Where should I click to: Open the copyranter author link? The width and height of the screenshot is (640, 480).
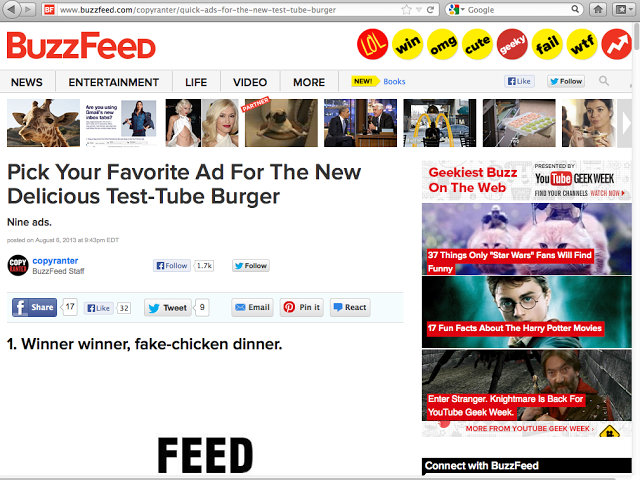coord(55,260)
